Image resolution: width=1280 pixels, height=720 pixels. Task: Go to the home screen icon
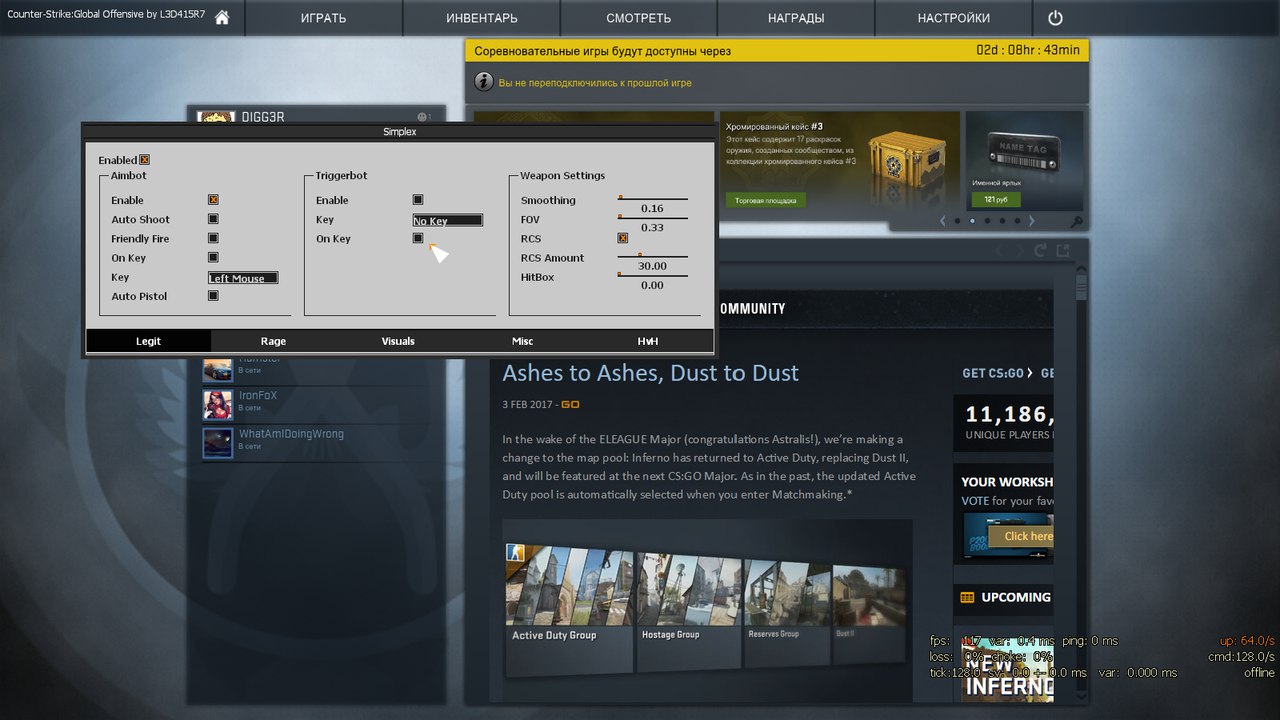pyautogui.click(x=221, y=18)
